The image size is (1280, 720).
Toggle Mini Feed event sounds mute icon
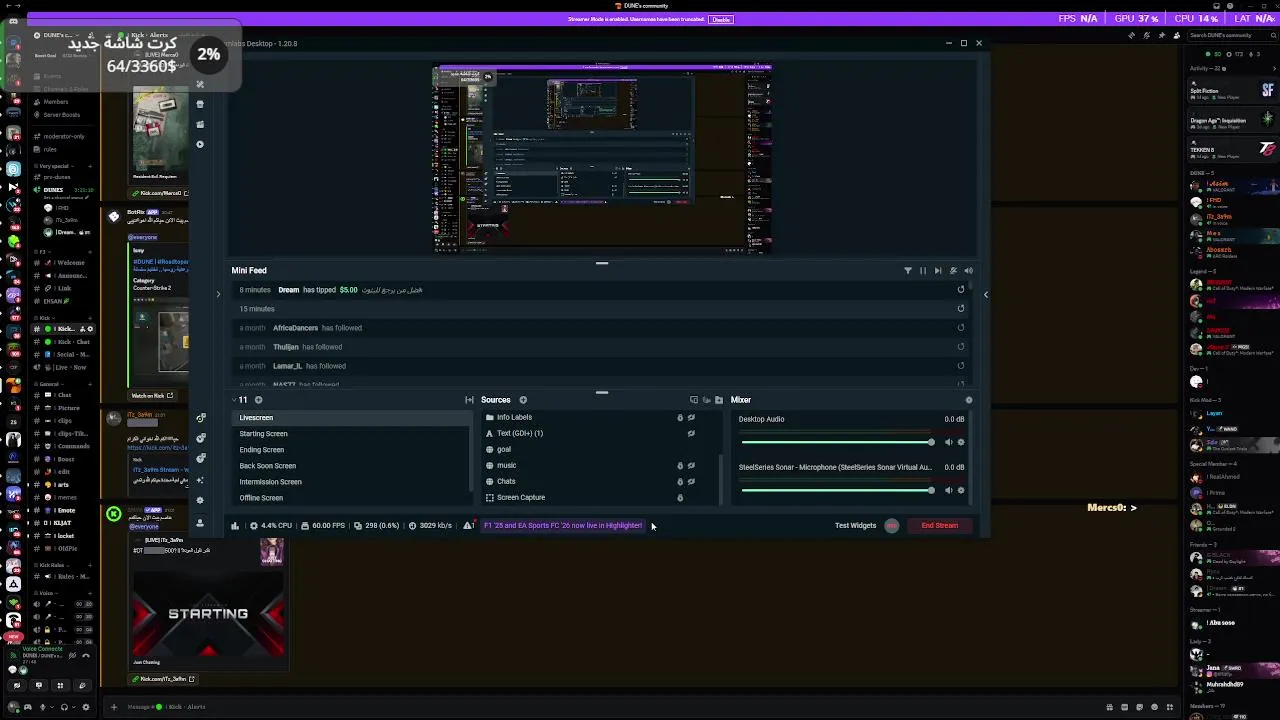953,270
